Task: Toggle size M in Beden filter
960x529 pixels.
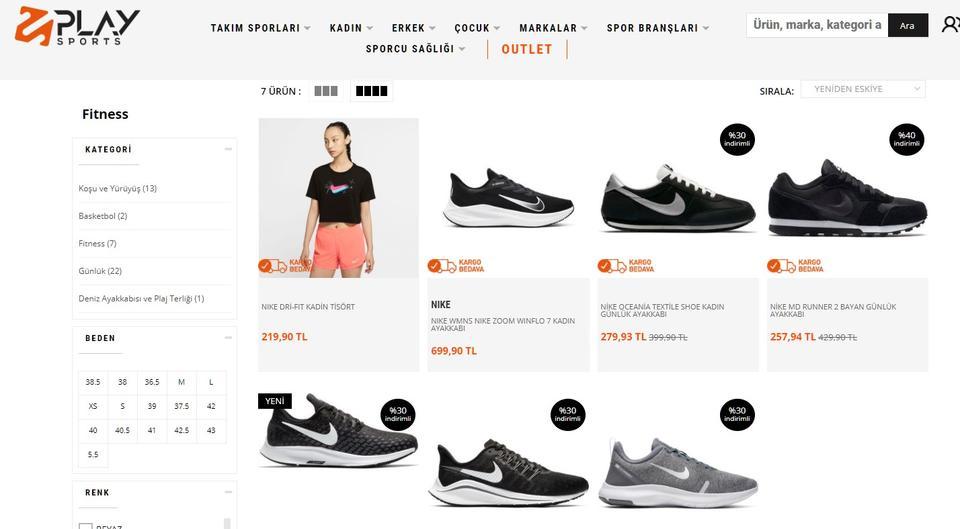Action: 181,382
